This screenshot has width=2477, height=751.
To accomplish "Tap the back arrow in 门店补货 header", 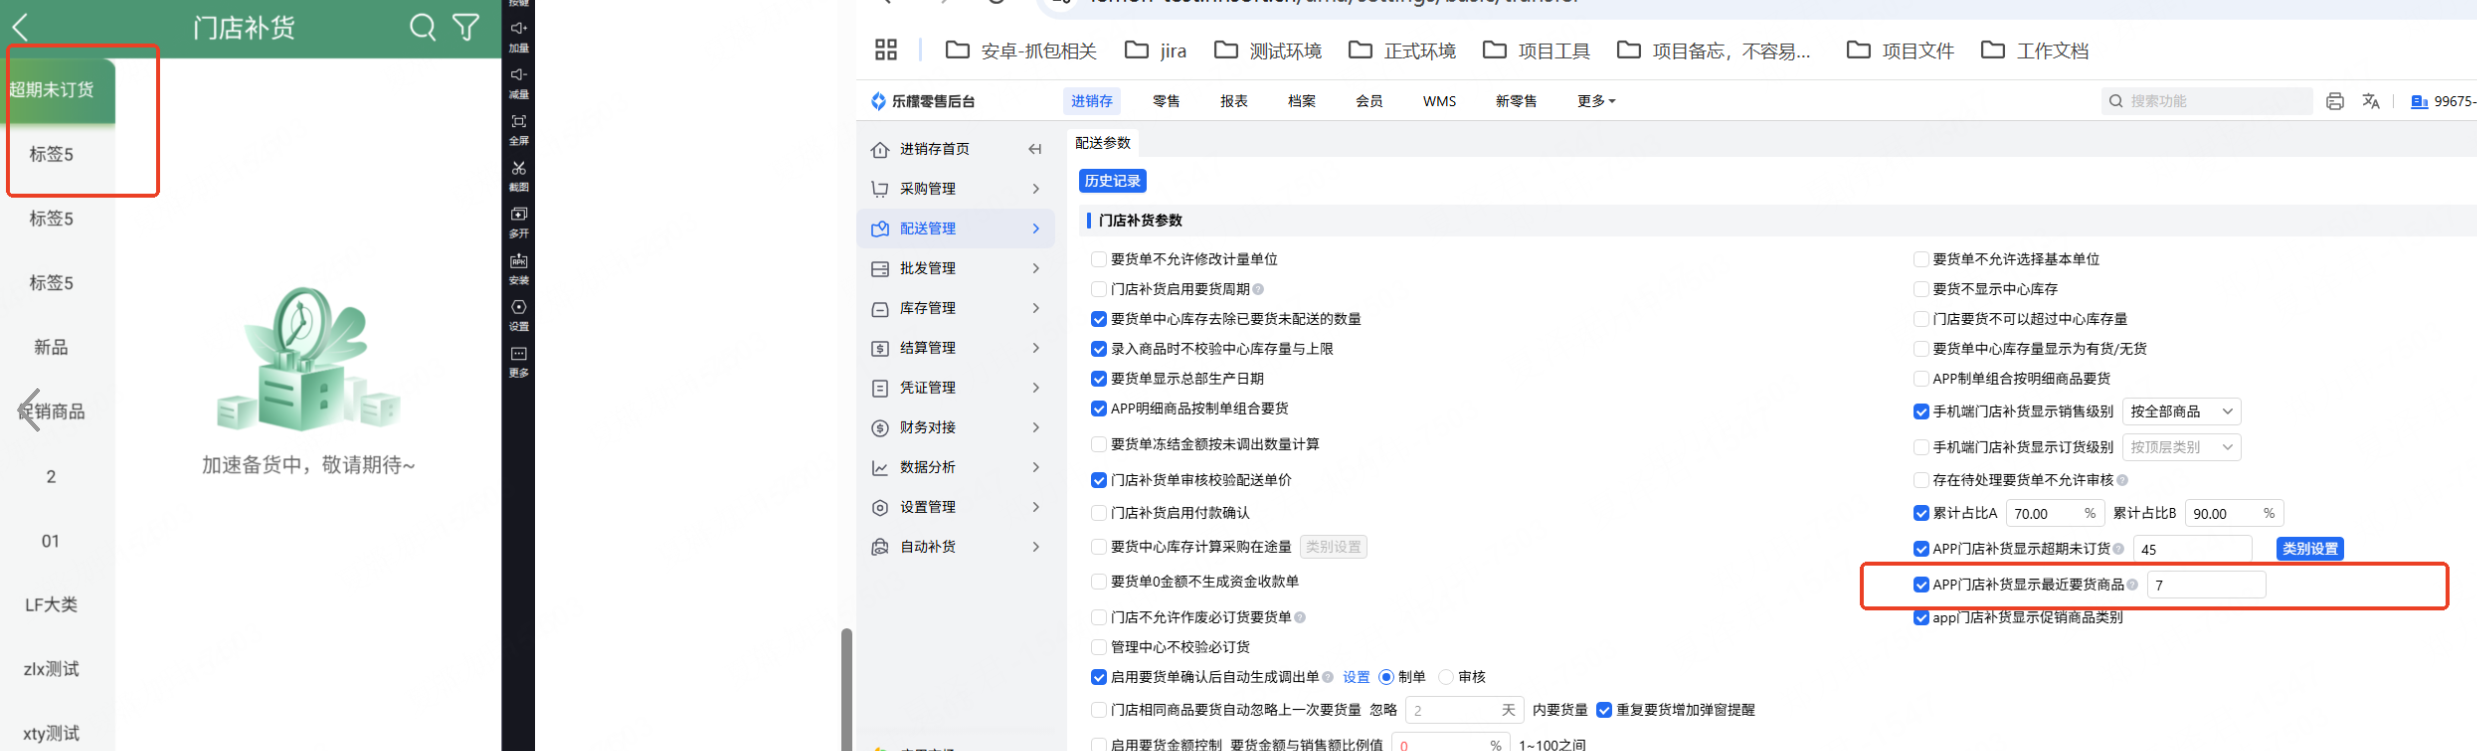I will tap(20, 27).
